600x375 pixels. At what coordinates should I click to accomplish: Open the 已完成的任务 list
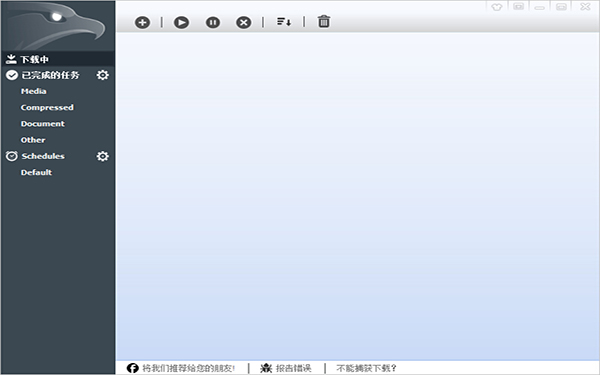pos(50,75)
